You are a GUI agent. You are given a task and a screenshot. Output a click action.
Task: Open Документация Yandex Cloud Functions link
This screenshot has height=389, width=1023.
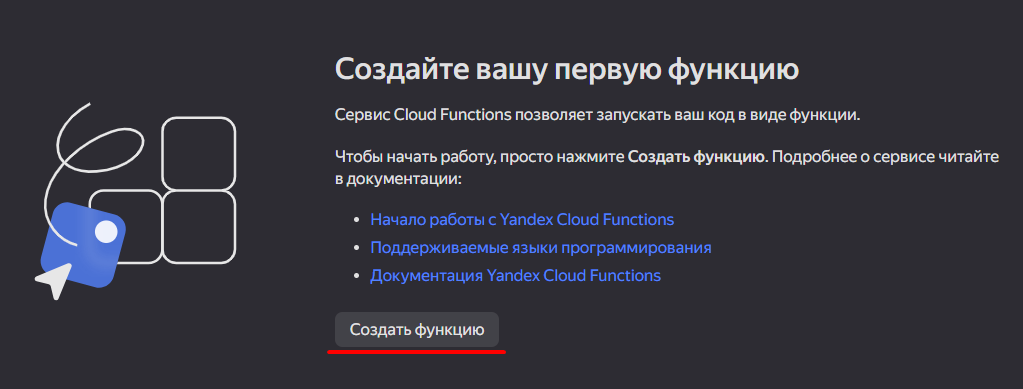click(x=515, y=275)
